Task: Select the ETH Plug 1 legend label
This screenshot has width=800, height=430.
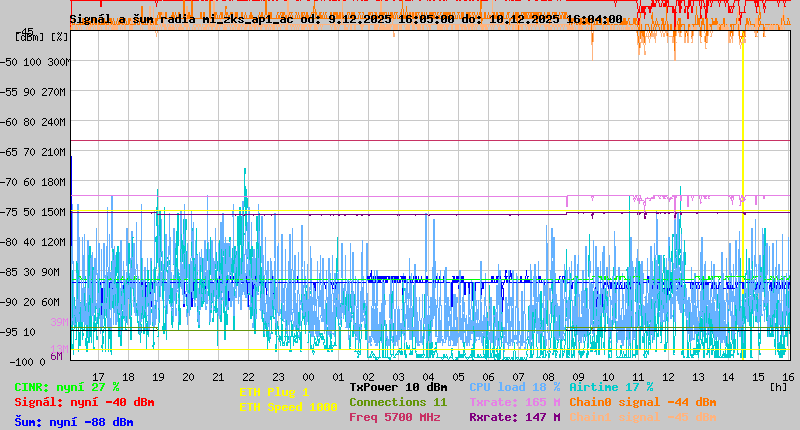Action: point(274,392)
